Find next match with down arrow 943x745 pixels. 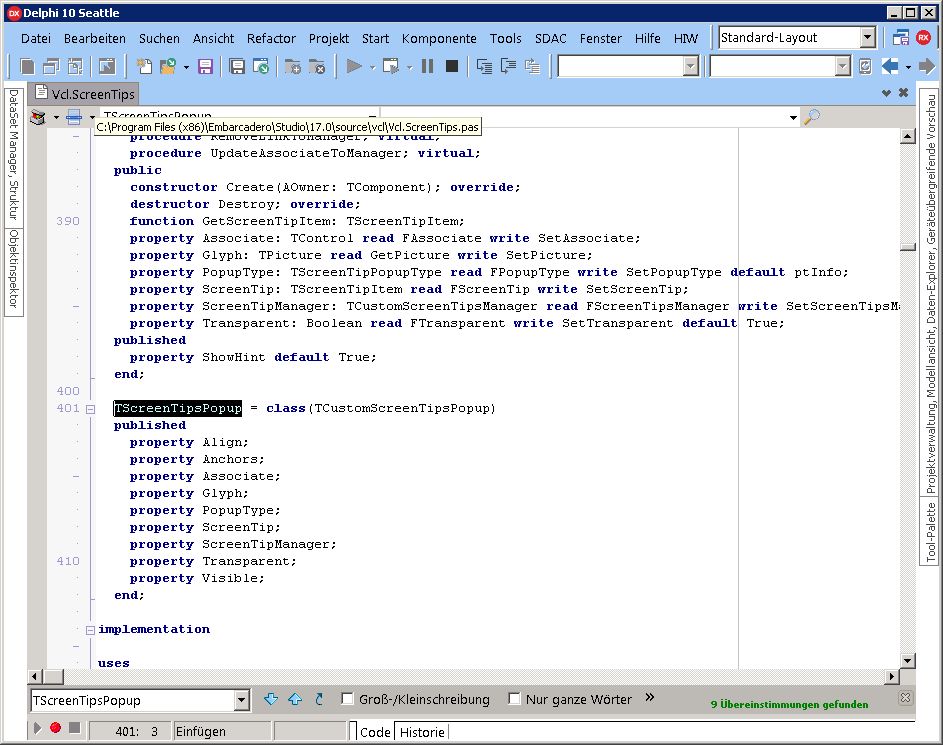[x=271, y=699]
